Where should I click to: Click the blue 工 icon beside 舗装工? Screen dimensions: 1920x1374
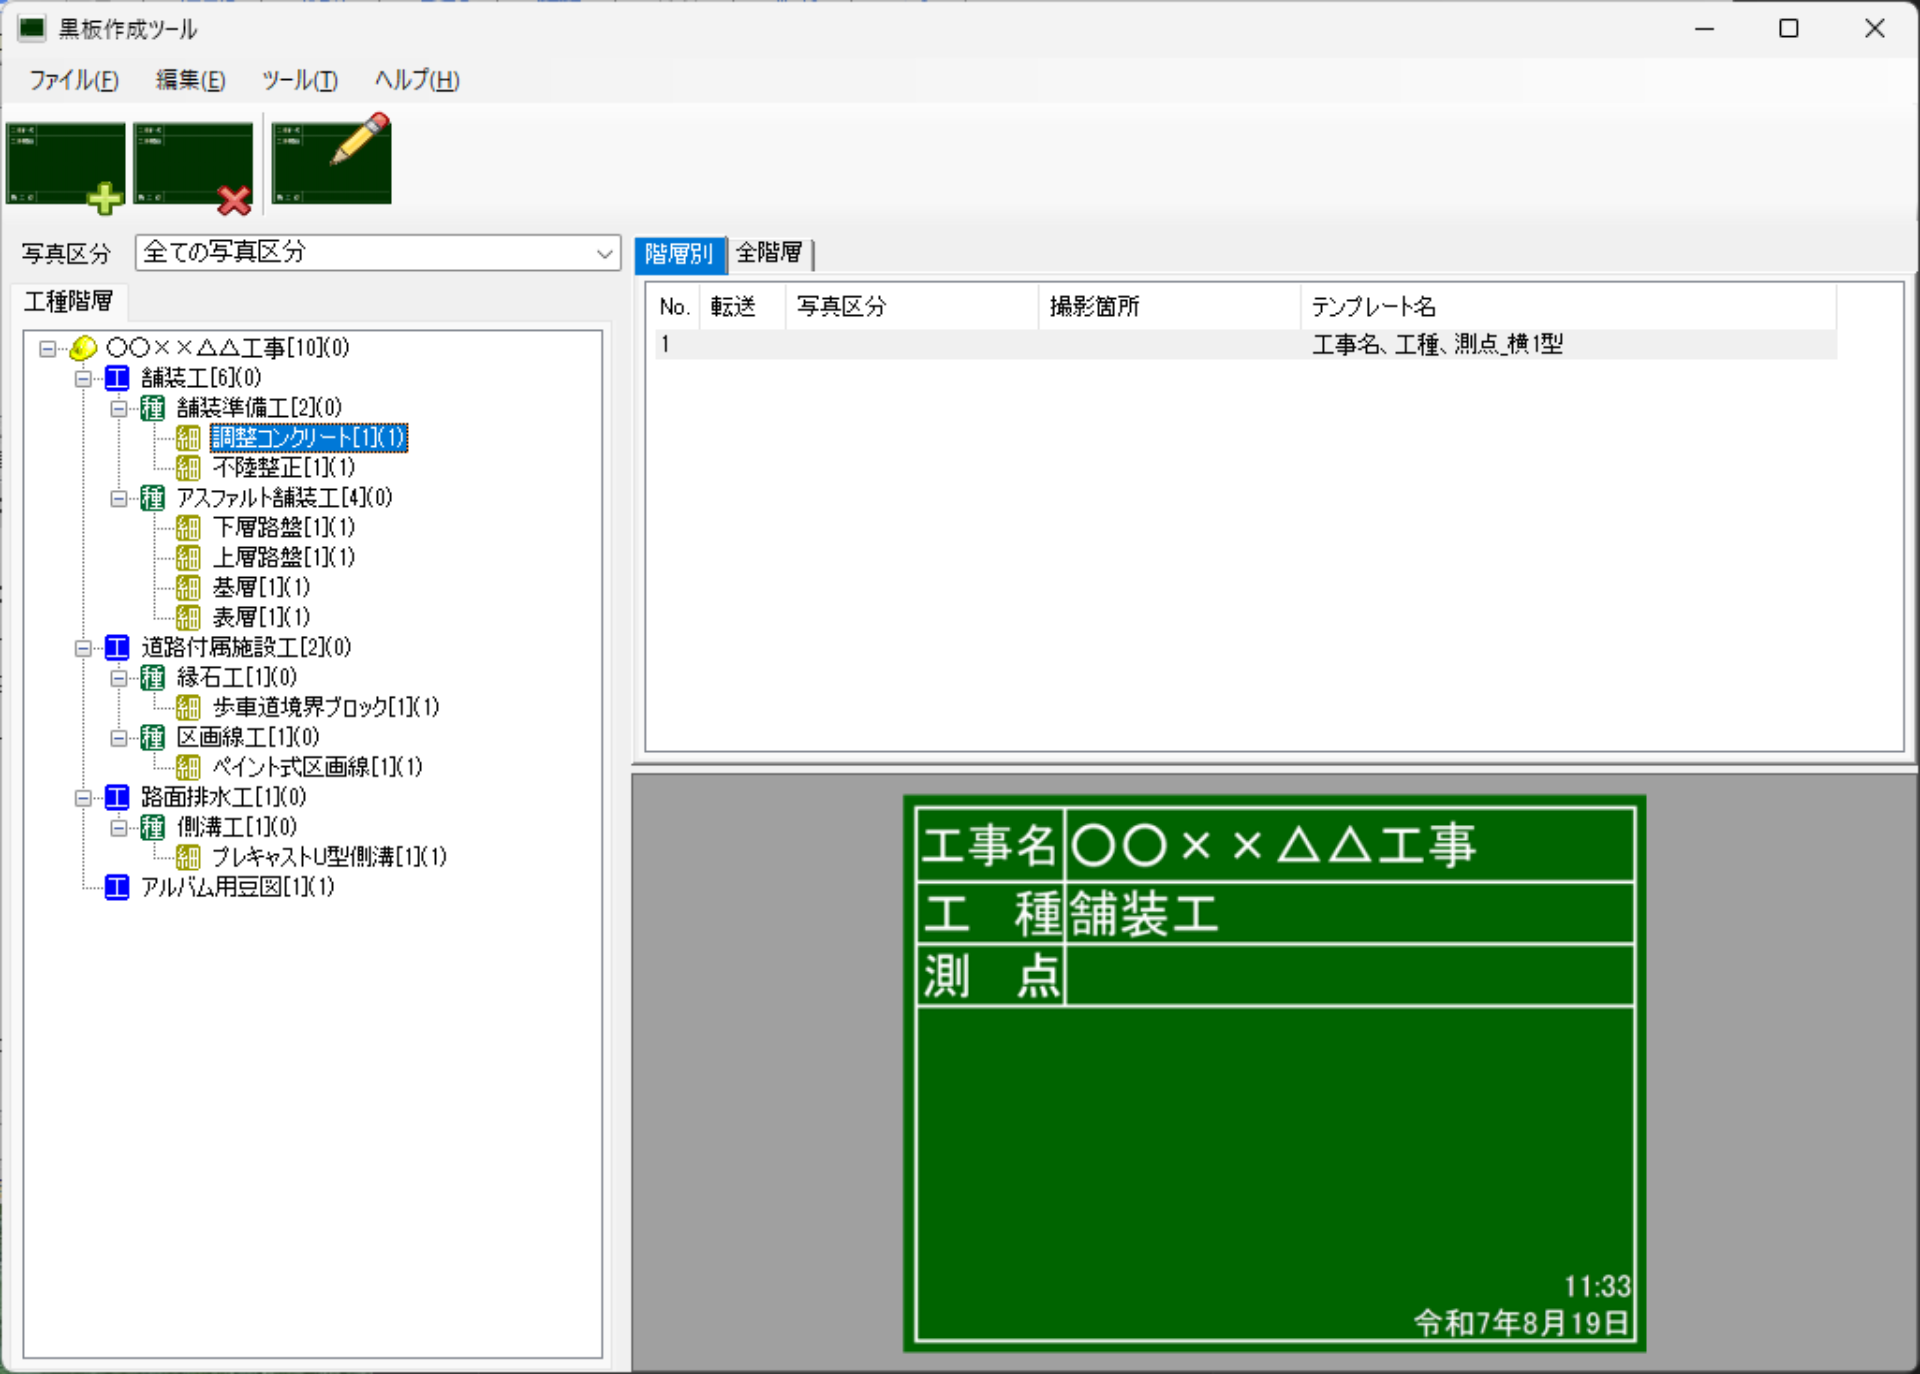pos(117,378)
